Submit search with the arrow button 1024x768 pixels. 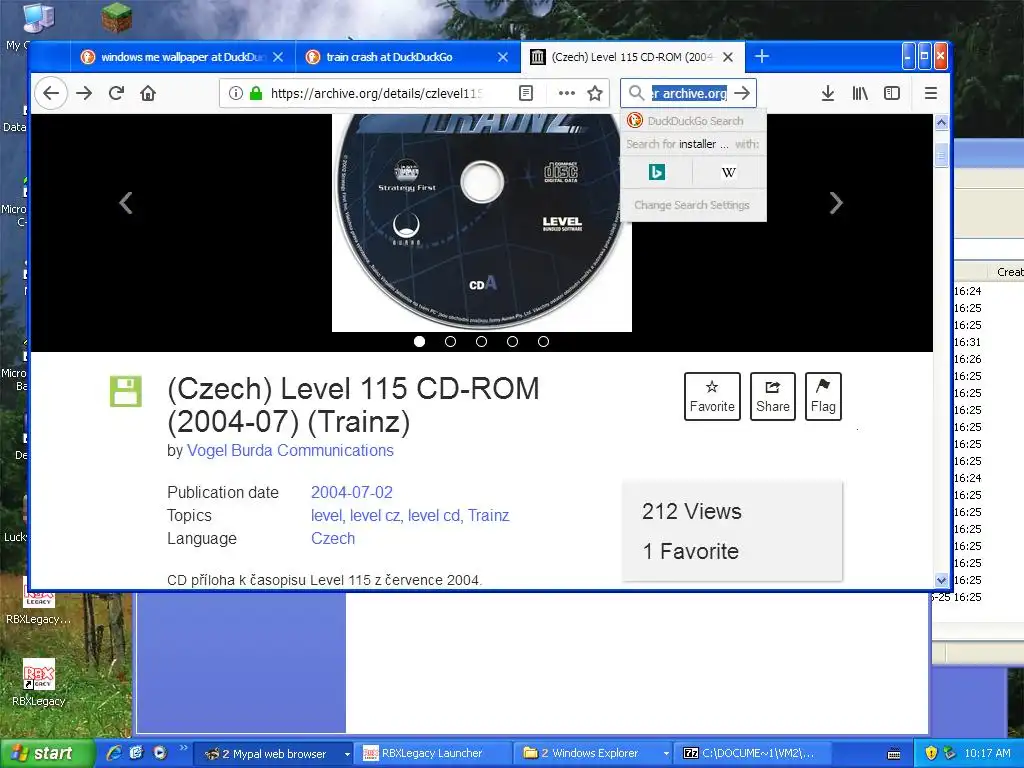[742, 93]
